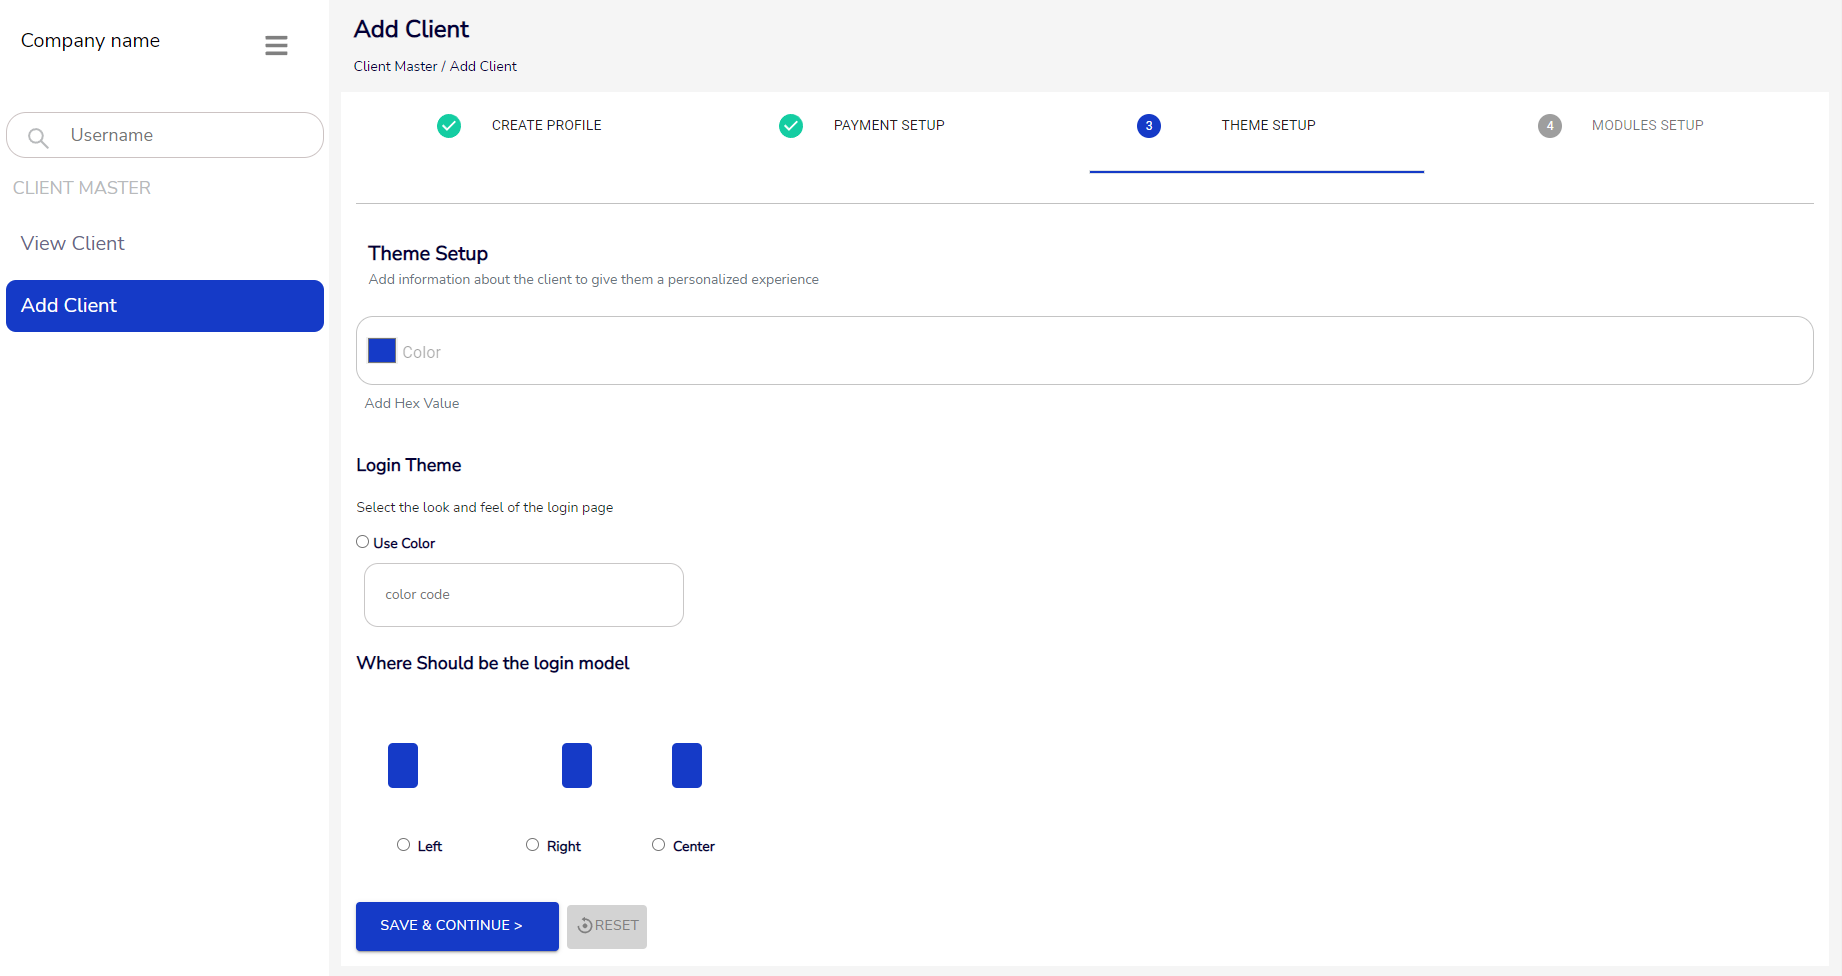Open View Client in sidebar

click(72, 244)
